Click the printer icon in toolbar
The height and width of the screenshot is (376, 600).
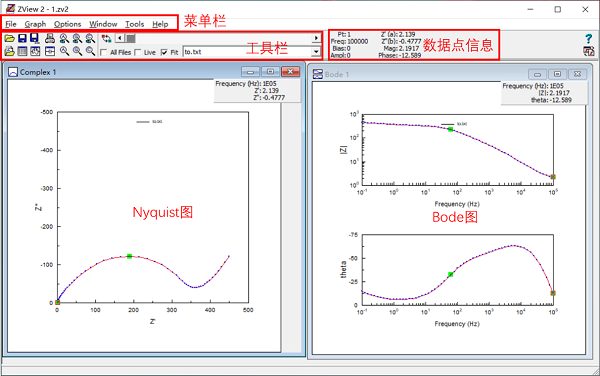coord(50,38)
